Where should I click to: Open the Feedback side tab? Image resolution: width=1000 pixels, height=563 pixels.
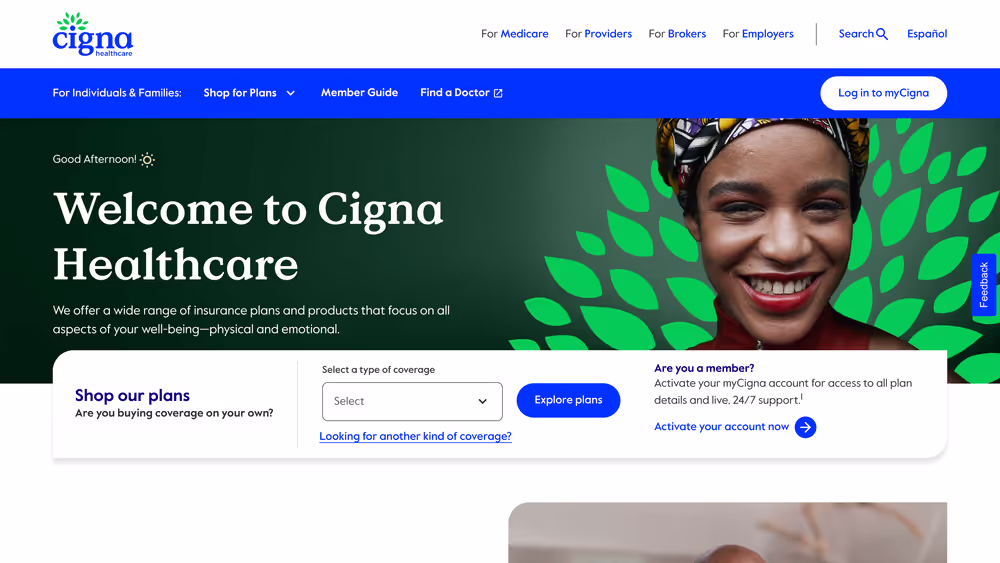point(983,284)
